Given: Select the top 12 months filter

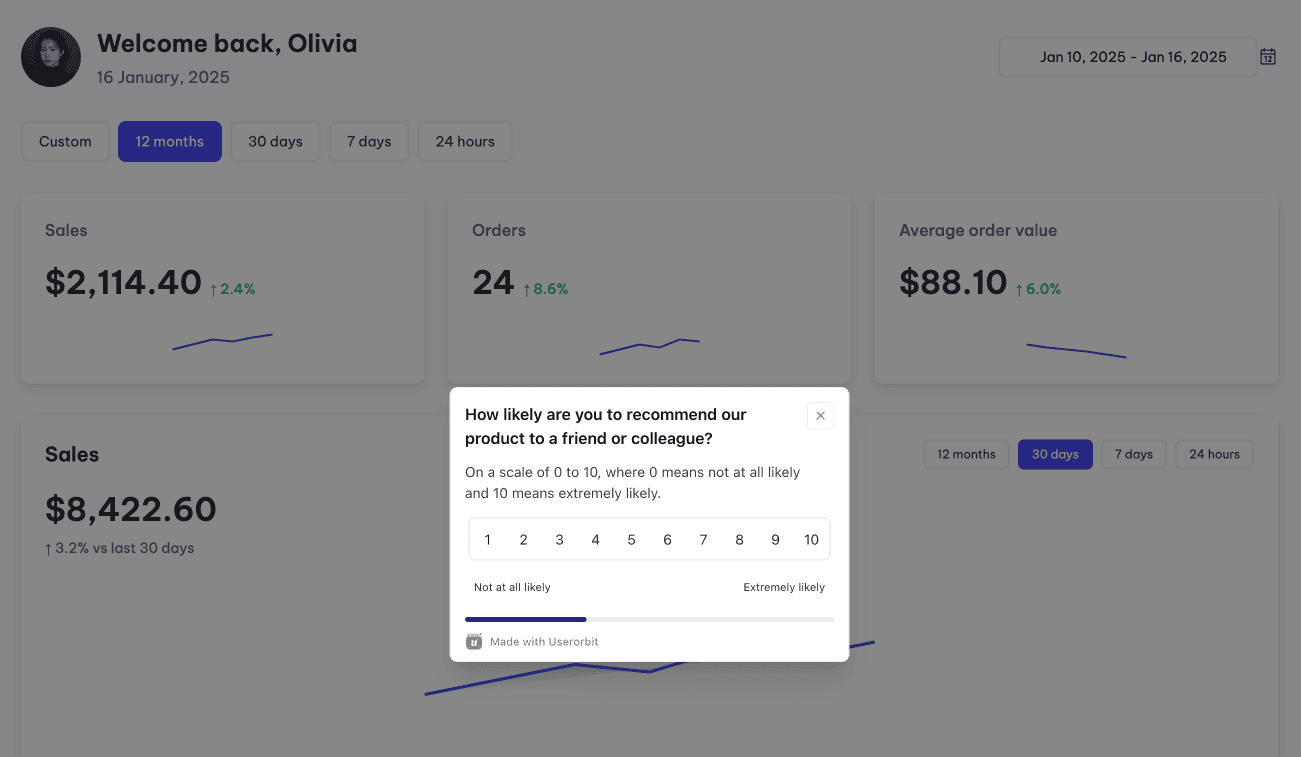Looking at the screenshot, I should (170, 142).
